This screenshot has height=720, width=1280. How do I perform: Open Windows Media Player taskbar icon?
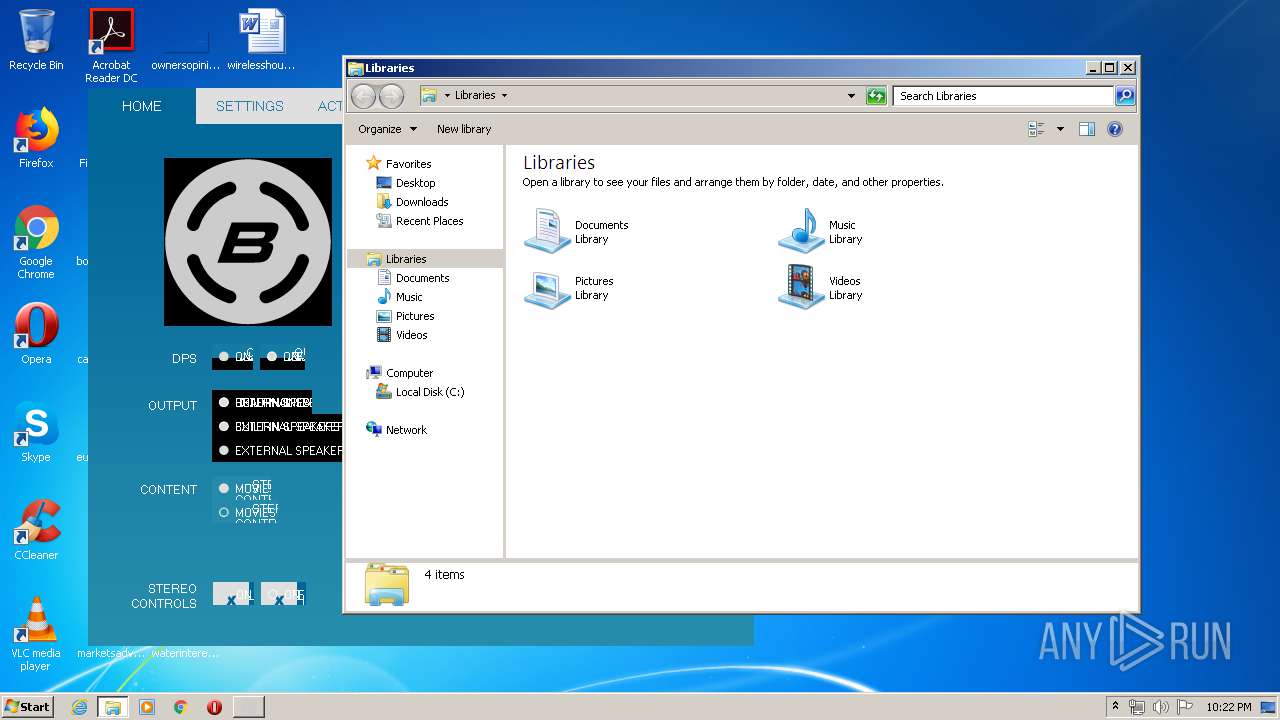[x=147, y=707]
